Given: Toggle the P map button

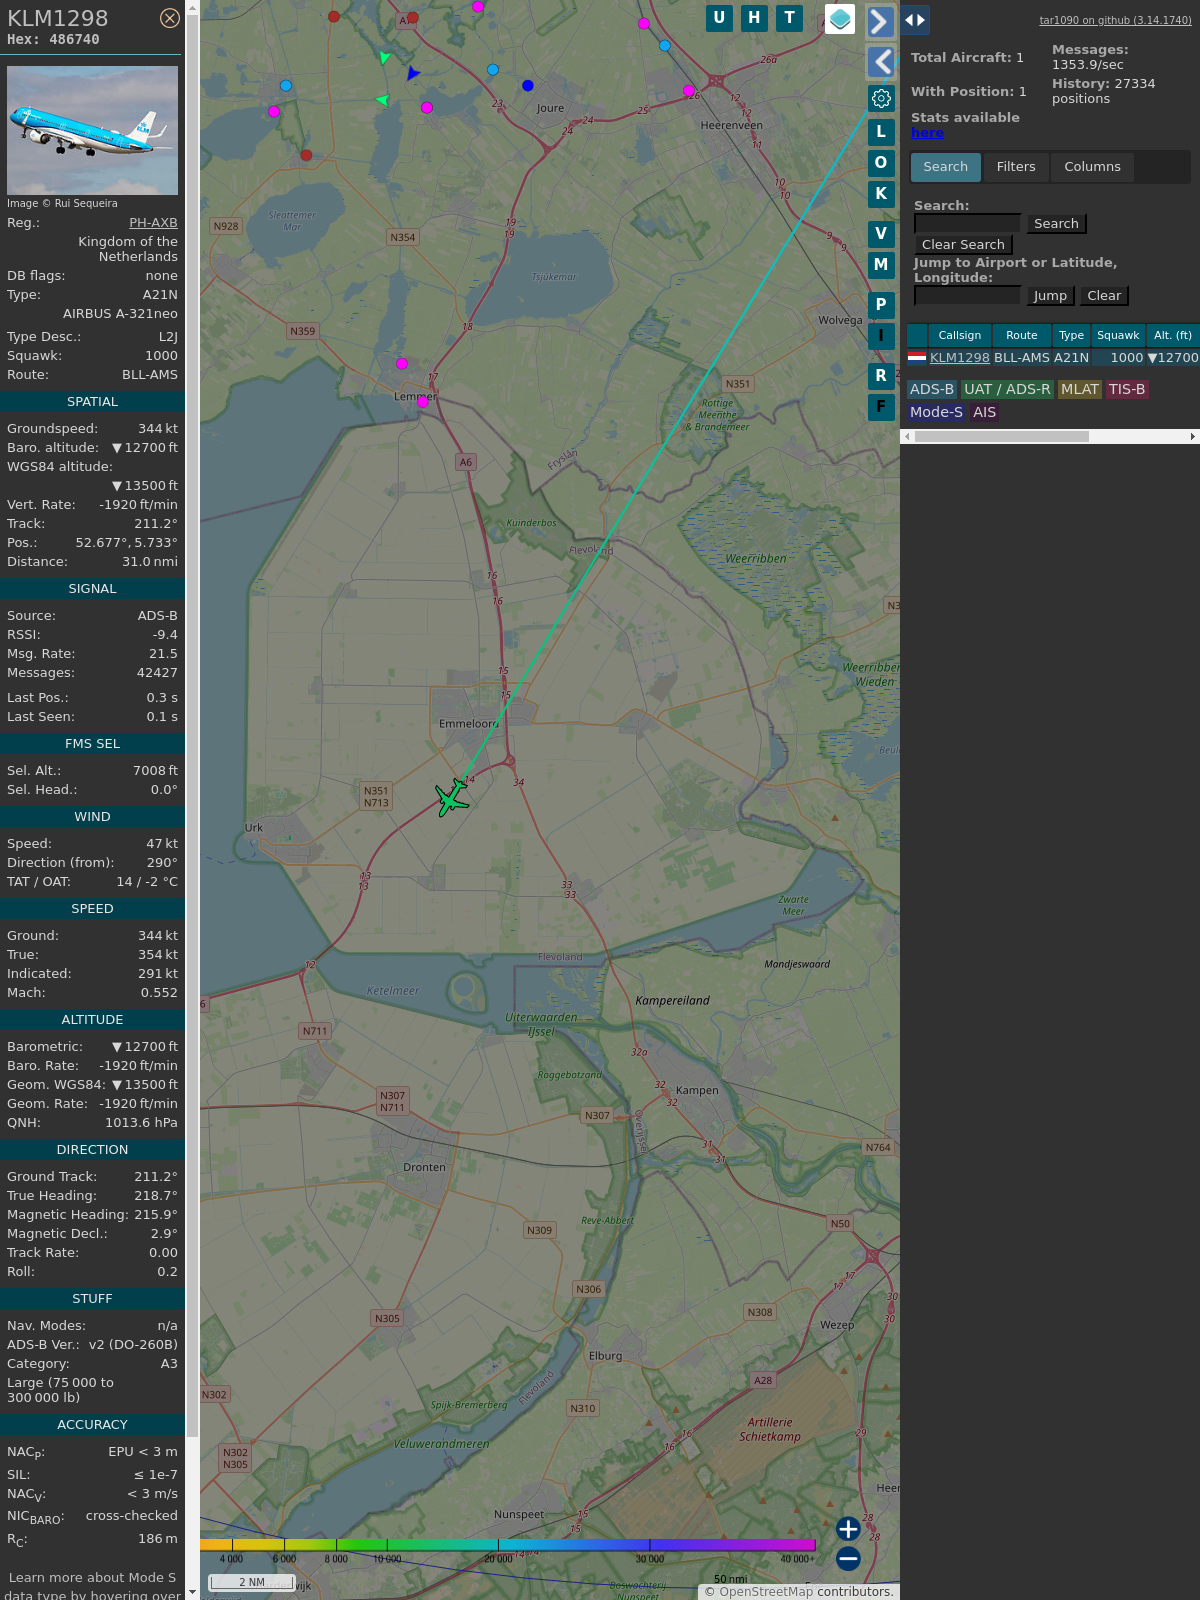Looking at the screenshot, I should coord(881,304).
